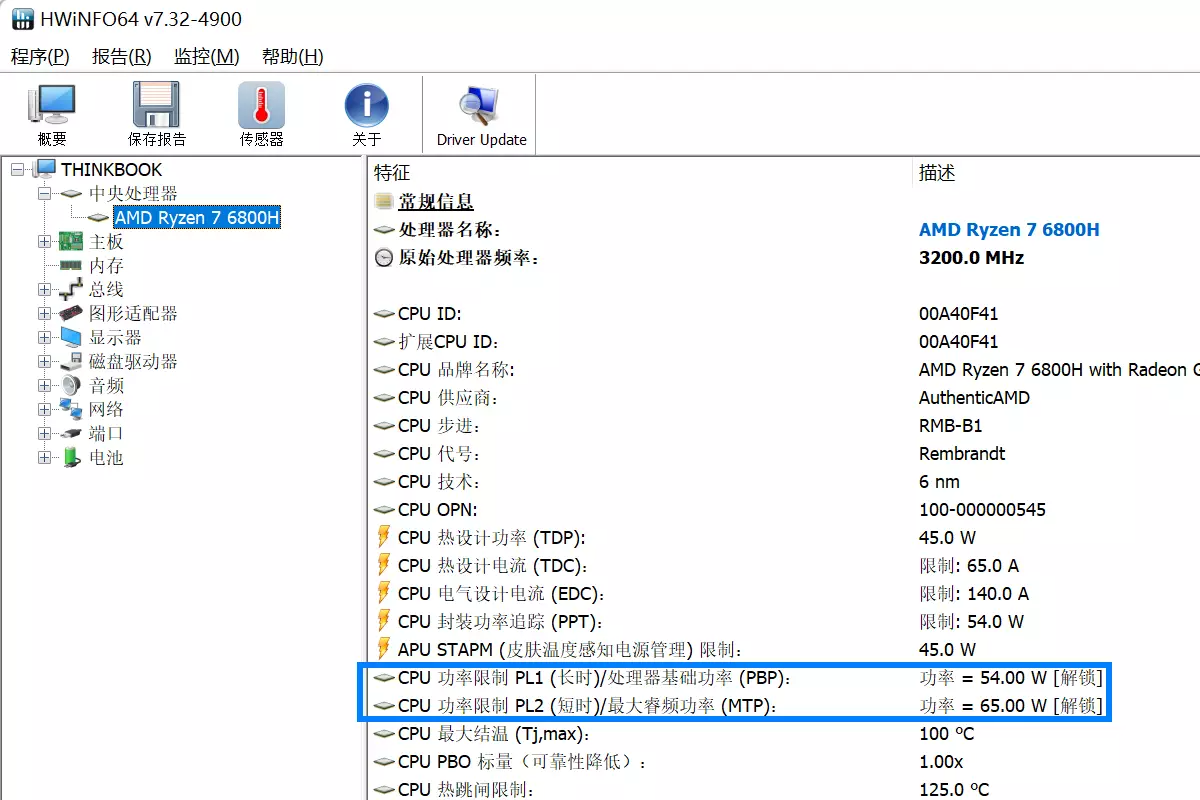Click the lightning icon beside CPU 封装功率追踪 (PPT)
This screenshot has width=1200, height=800.
[x=384, y=621]
